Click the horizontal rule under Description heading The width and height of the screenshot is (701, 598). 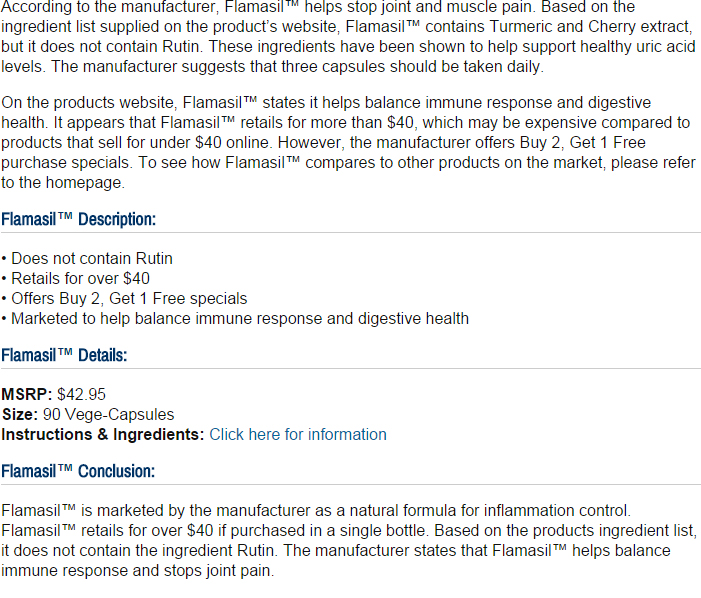[350, 232]
